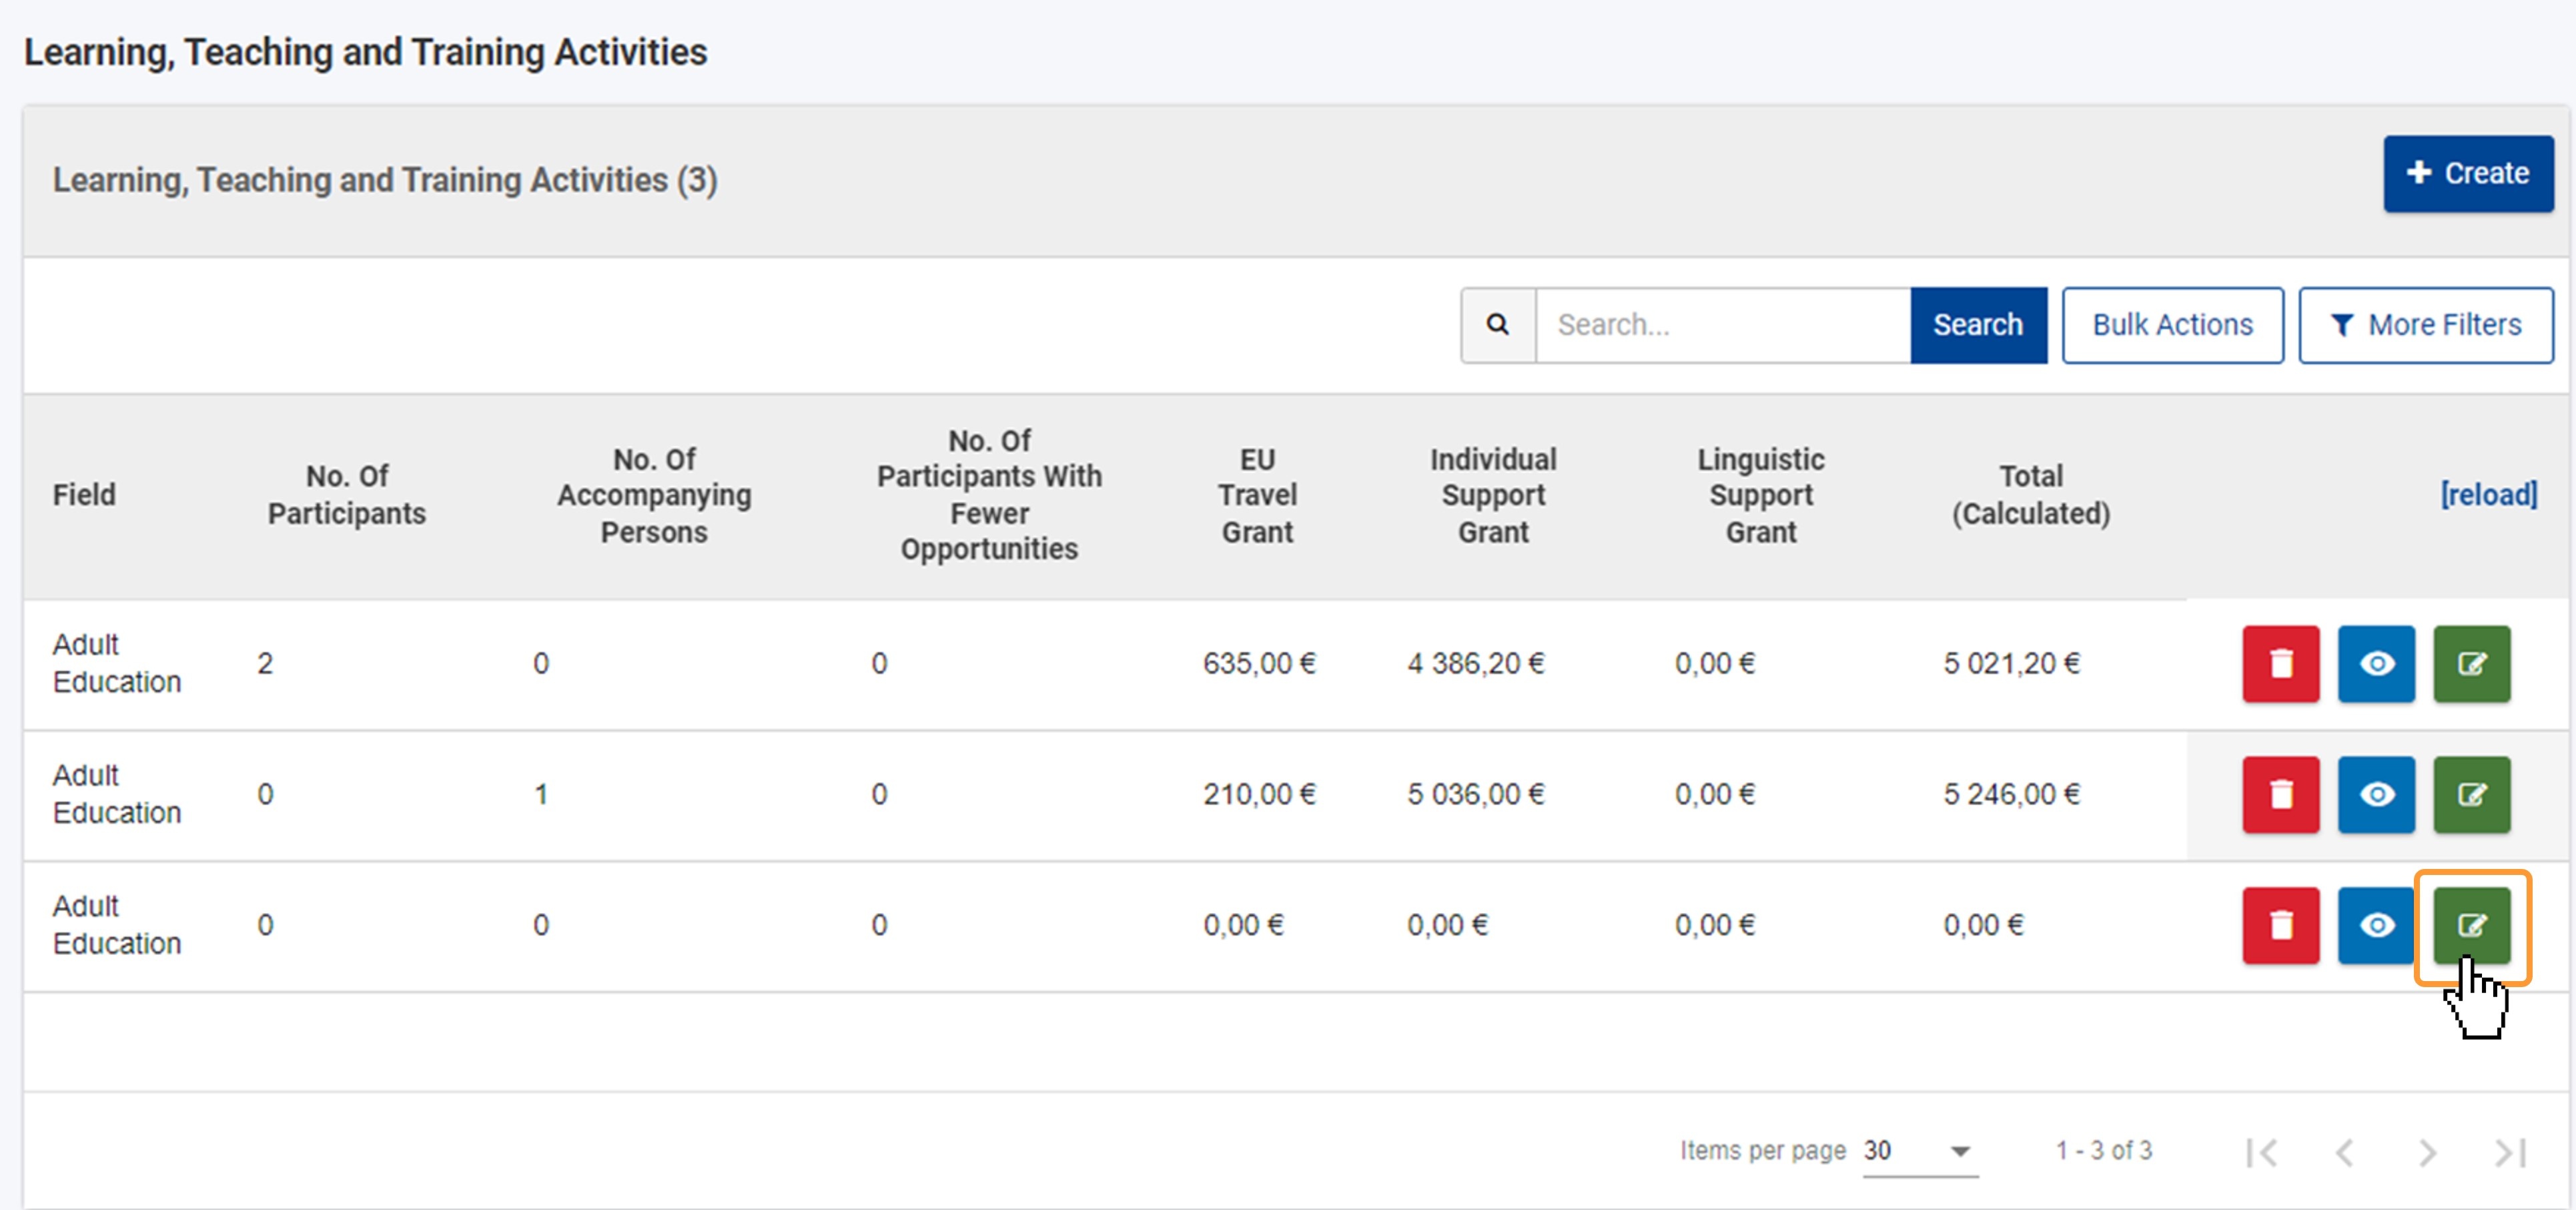Go to the previous page
The height and width of the screenshot is (1210, 2576).
click(2344, 1152)
